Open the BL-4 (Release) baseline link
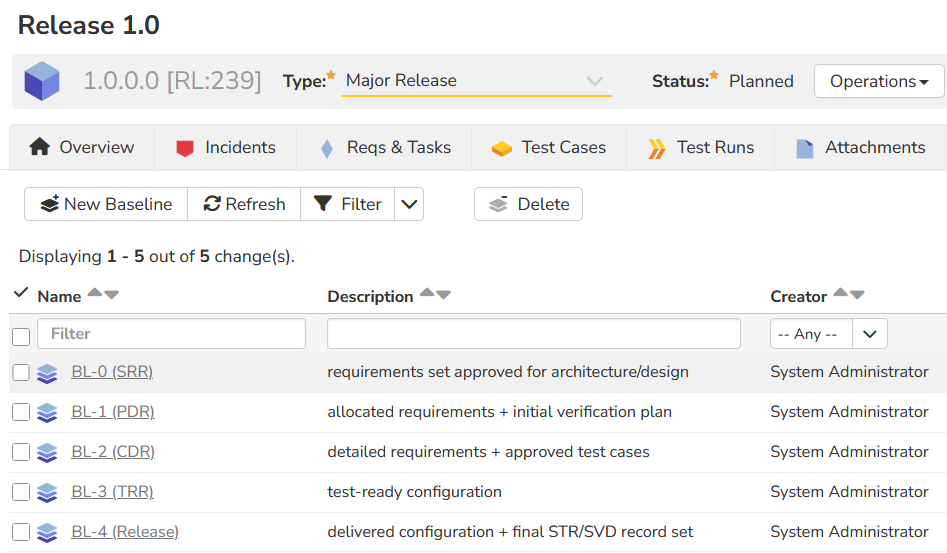The height and width of the screenshot is (553, 947). point(125,532)
